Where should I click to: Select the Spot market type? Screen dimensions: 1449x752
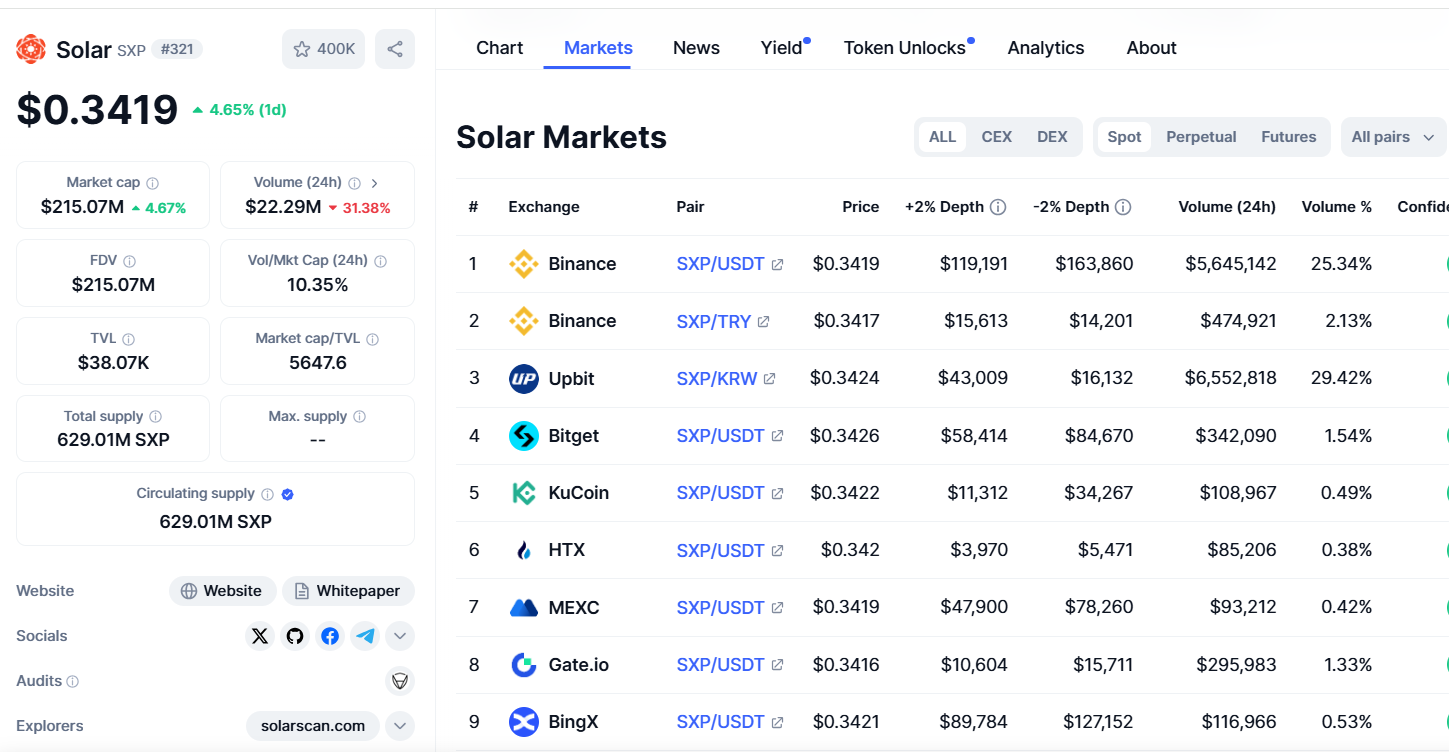click(x=1124, y=137)
